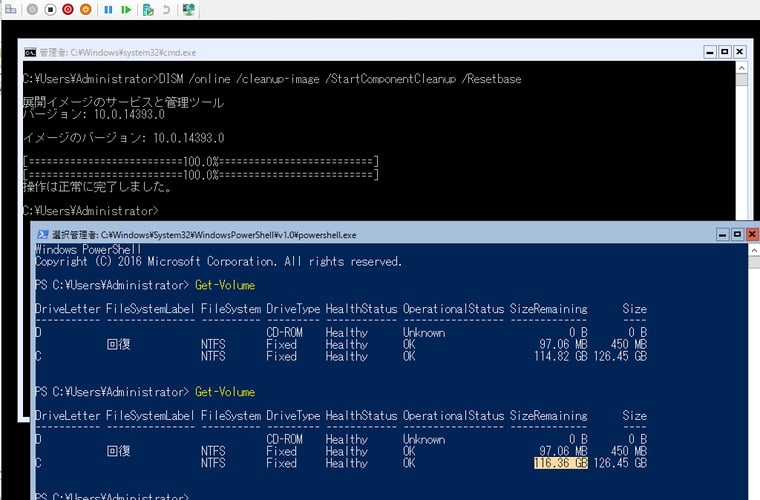
Task: Maximize the cmd.exe window
Action: coord(725,52)
